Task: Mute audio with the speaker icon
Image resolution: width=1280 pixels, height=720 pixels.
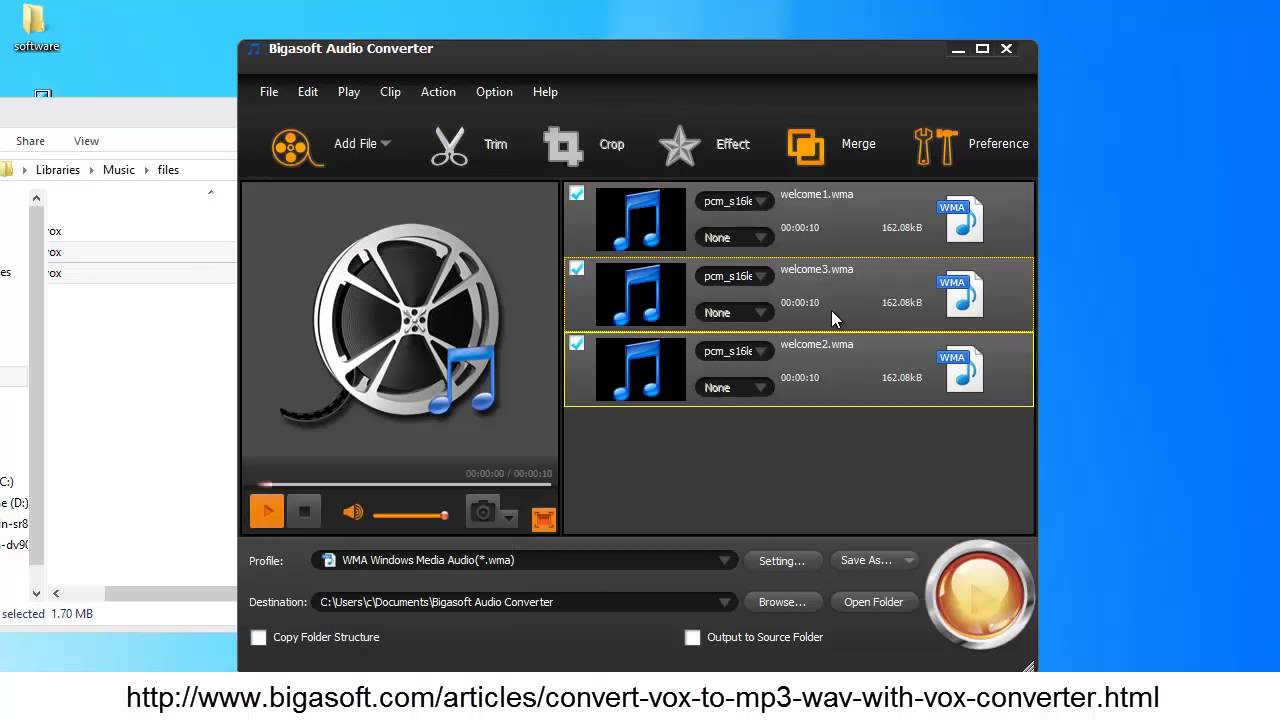Action: [353, 512]
